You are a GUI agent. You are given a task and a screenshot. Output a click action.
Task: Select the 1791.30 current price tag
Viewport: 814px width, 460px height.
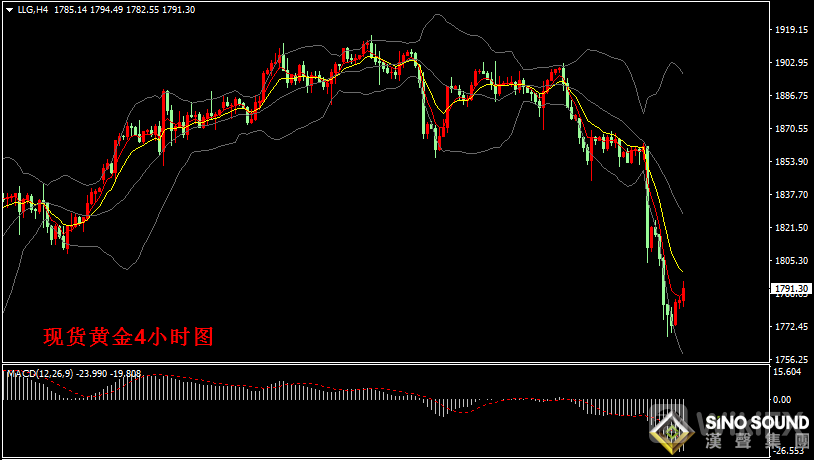pos(791,288)
